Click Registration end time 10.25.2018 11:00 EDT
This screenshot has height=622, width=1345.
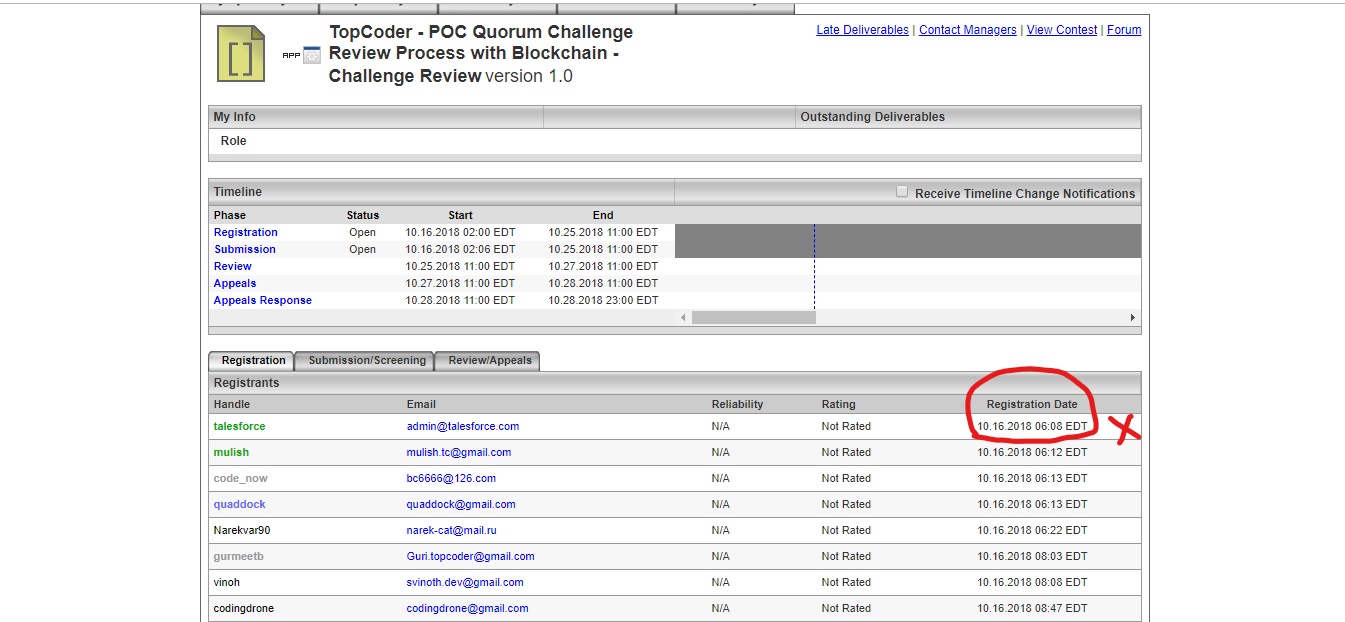coord(603,232)
